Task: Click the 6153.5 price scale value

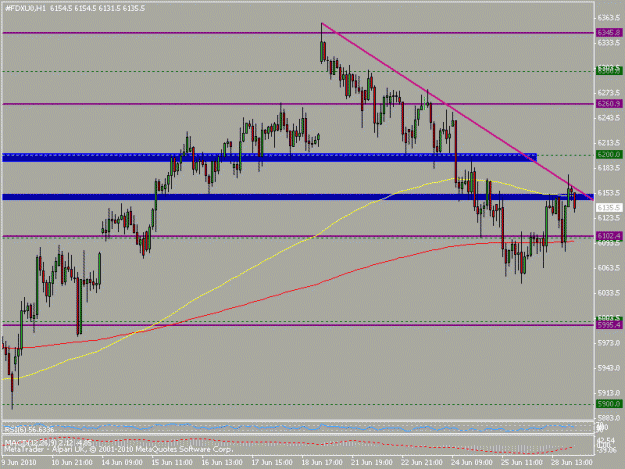Action: click(609, 193)
